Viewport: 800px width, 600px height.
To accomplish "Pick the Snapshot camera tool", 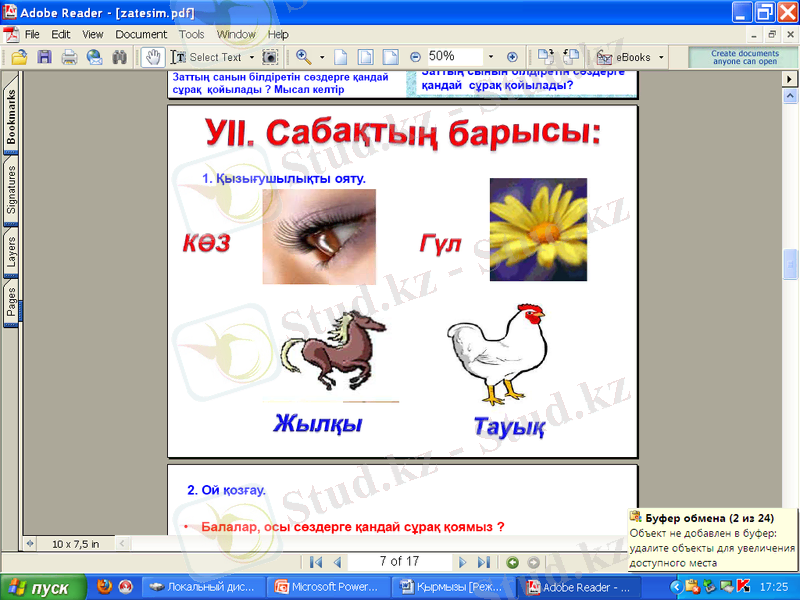I will click(270, 57).
